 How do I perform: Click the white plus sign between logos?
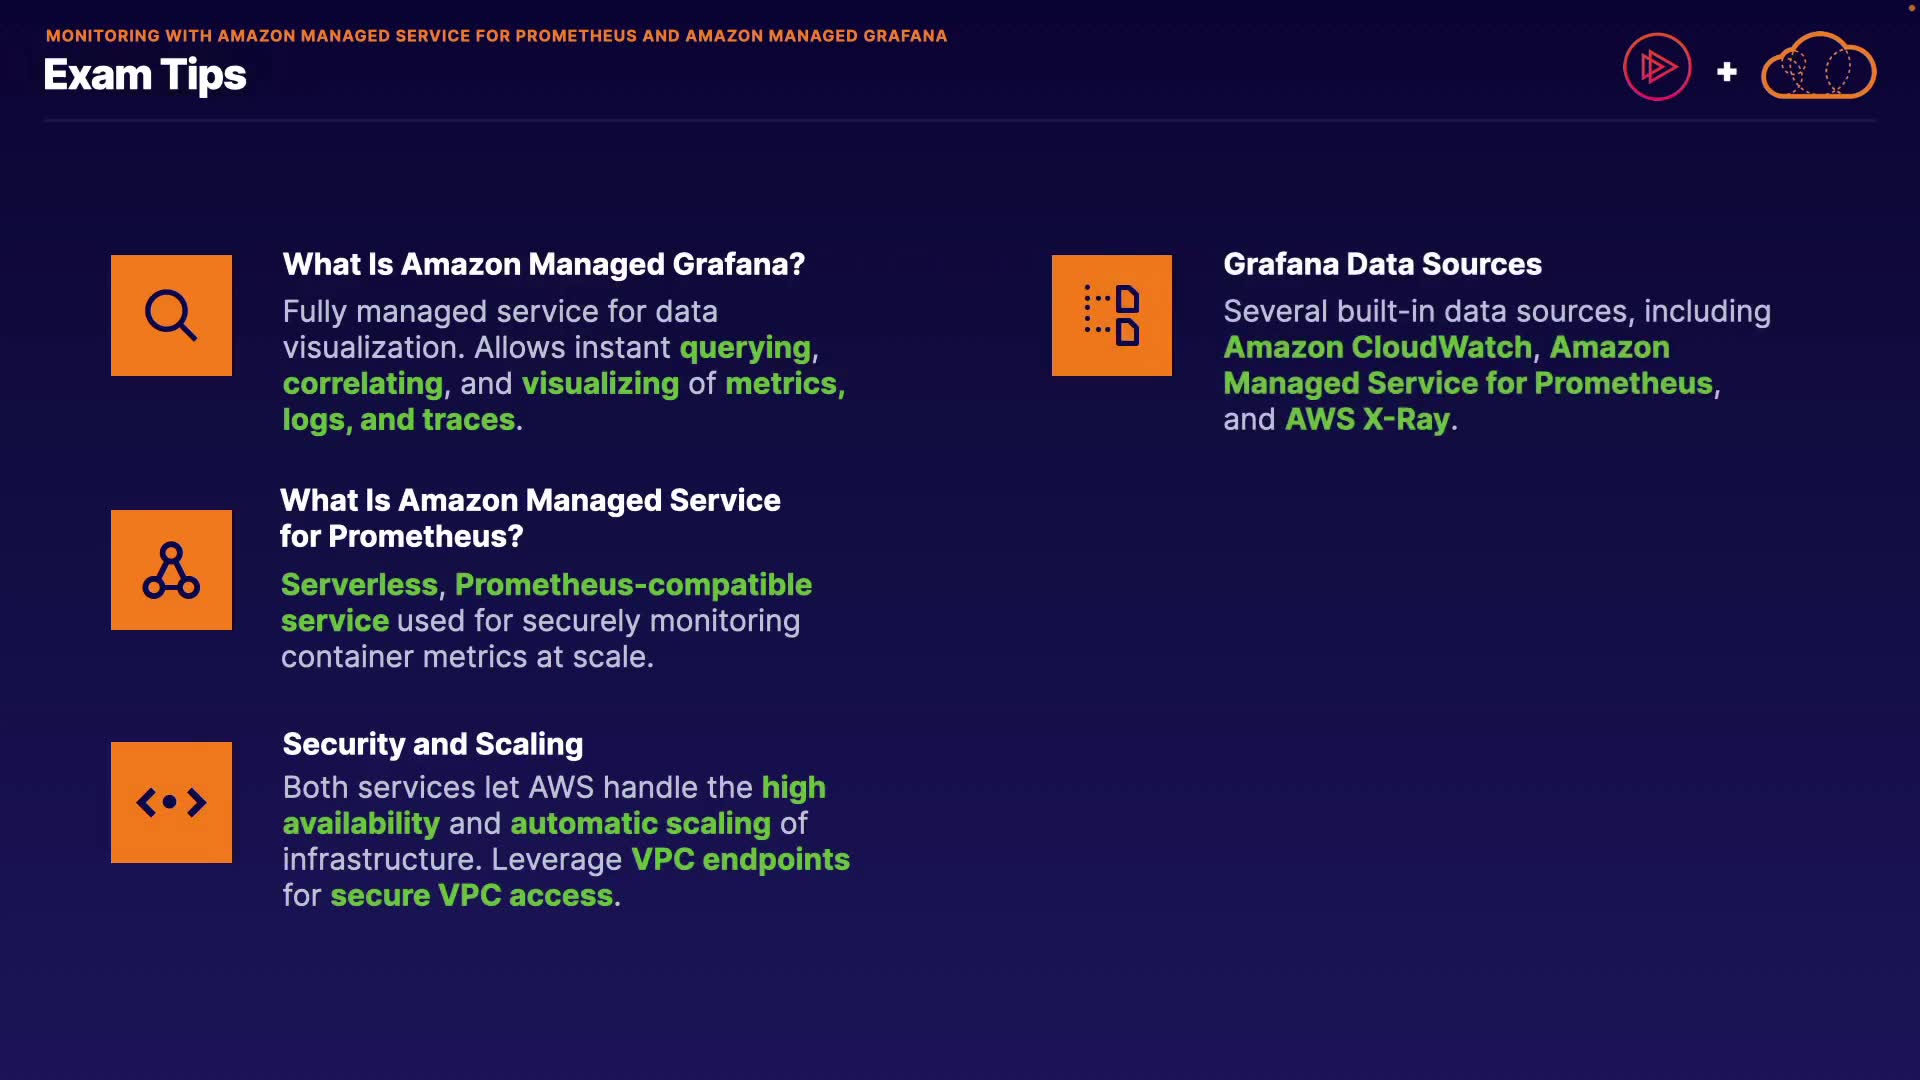click(1726, 72)
